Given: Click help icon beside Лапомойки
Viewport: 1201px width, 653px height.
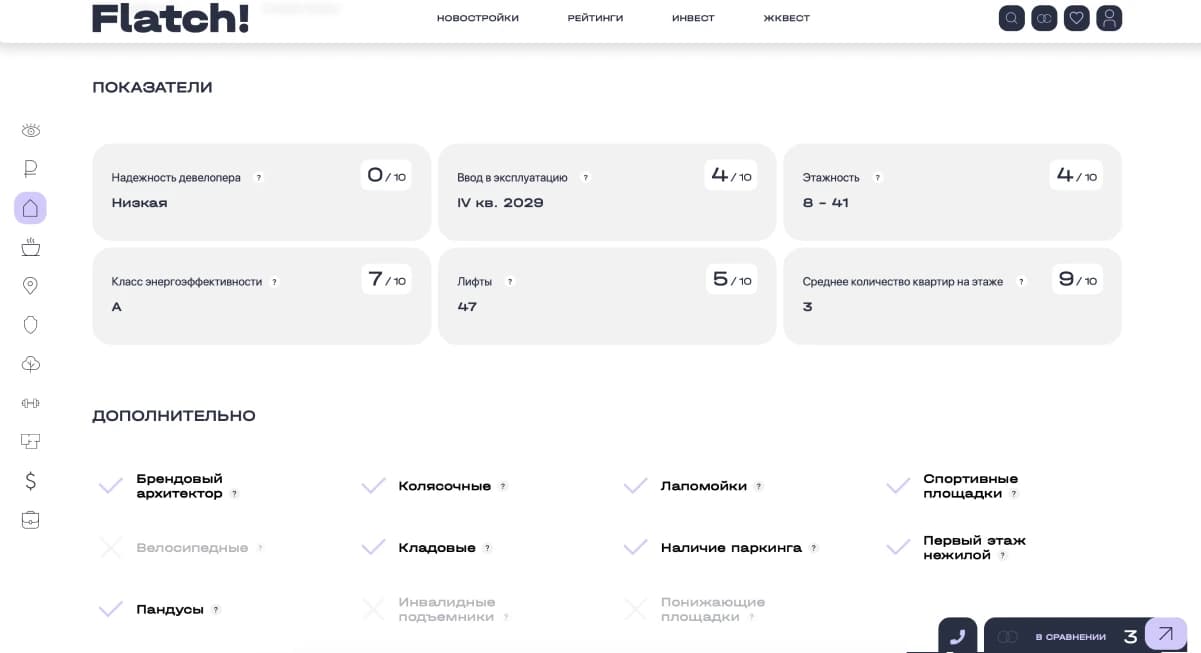Looking at the screenshot, I should pyautogui.click(x=759, y=487).
